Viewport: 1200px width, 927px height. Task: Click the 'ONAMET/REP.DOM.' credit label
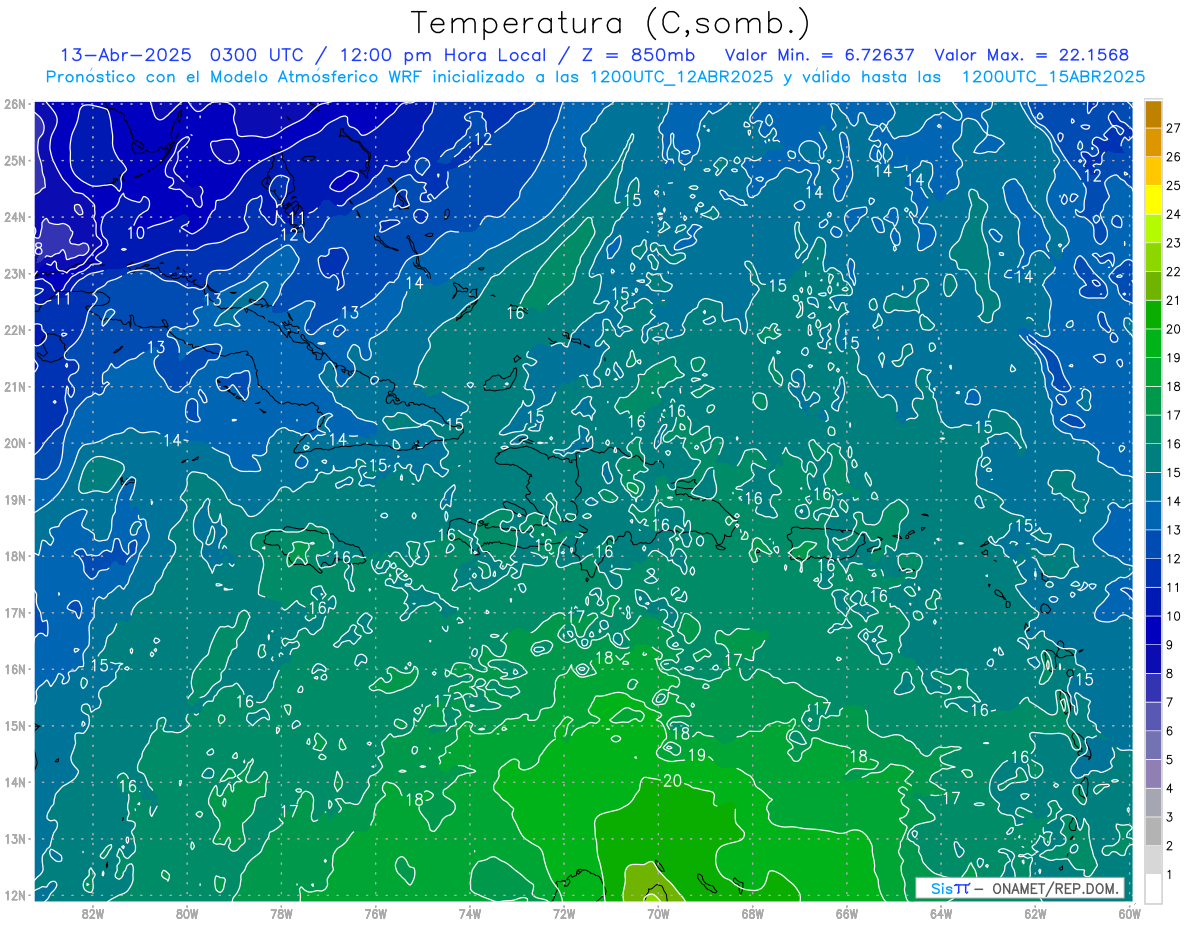click(1053, 888)
